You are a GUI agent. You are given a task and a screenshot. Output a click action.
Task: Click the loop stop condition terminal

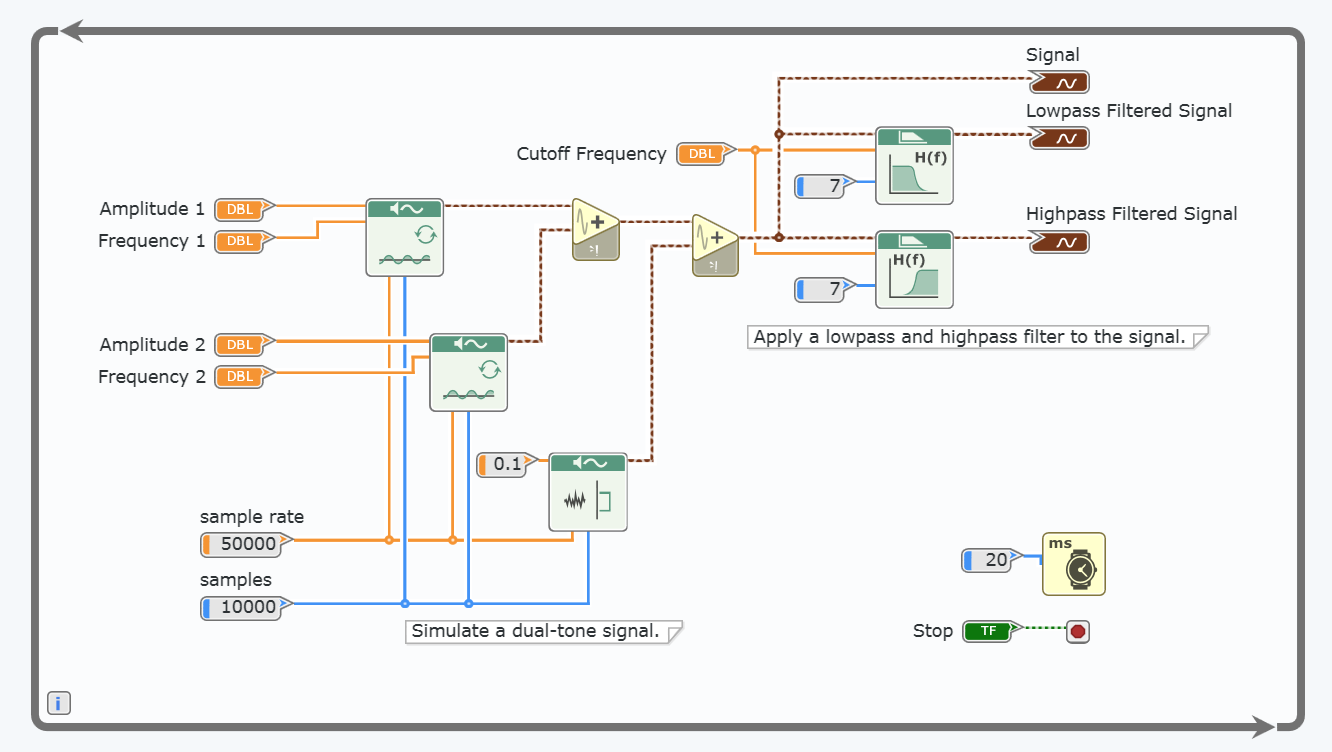coord(1077,631)
